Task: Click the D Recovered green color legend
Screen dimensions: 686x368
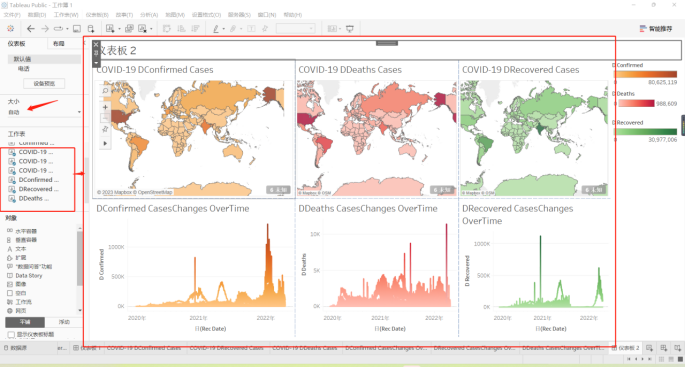Action: pos(646,132)
